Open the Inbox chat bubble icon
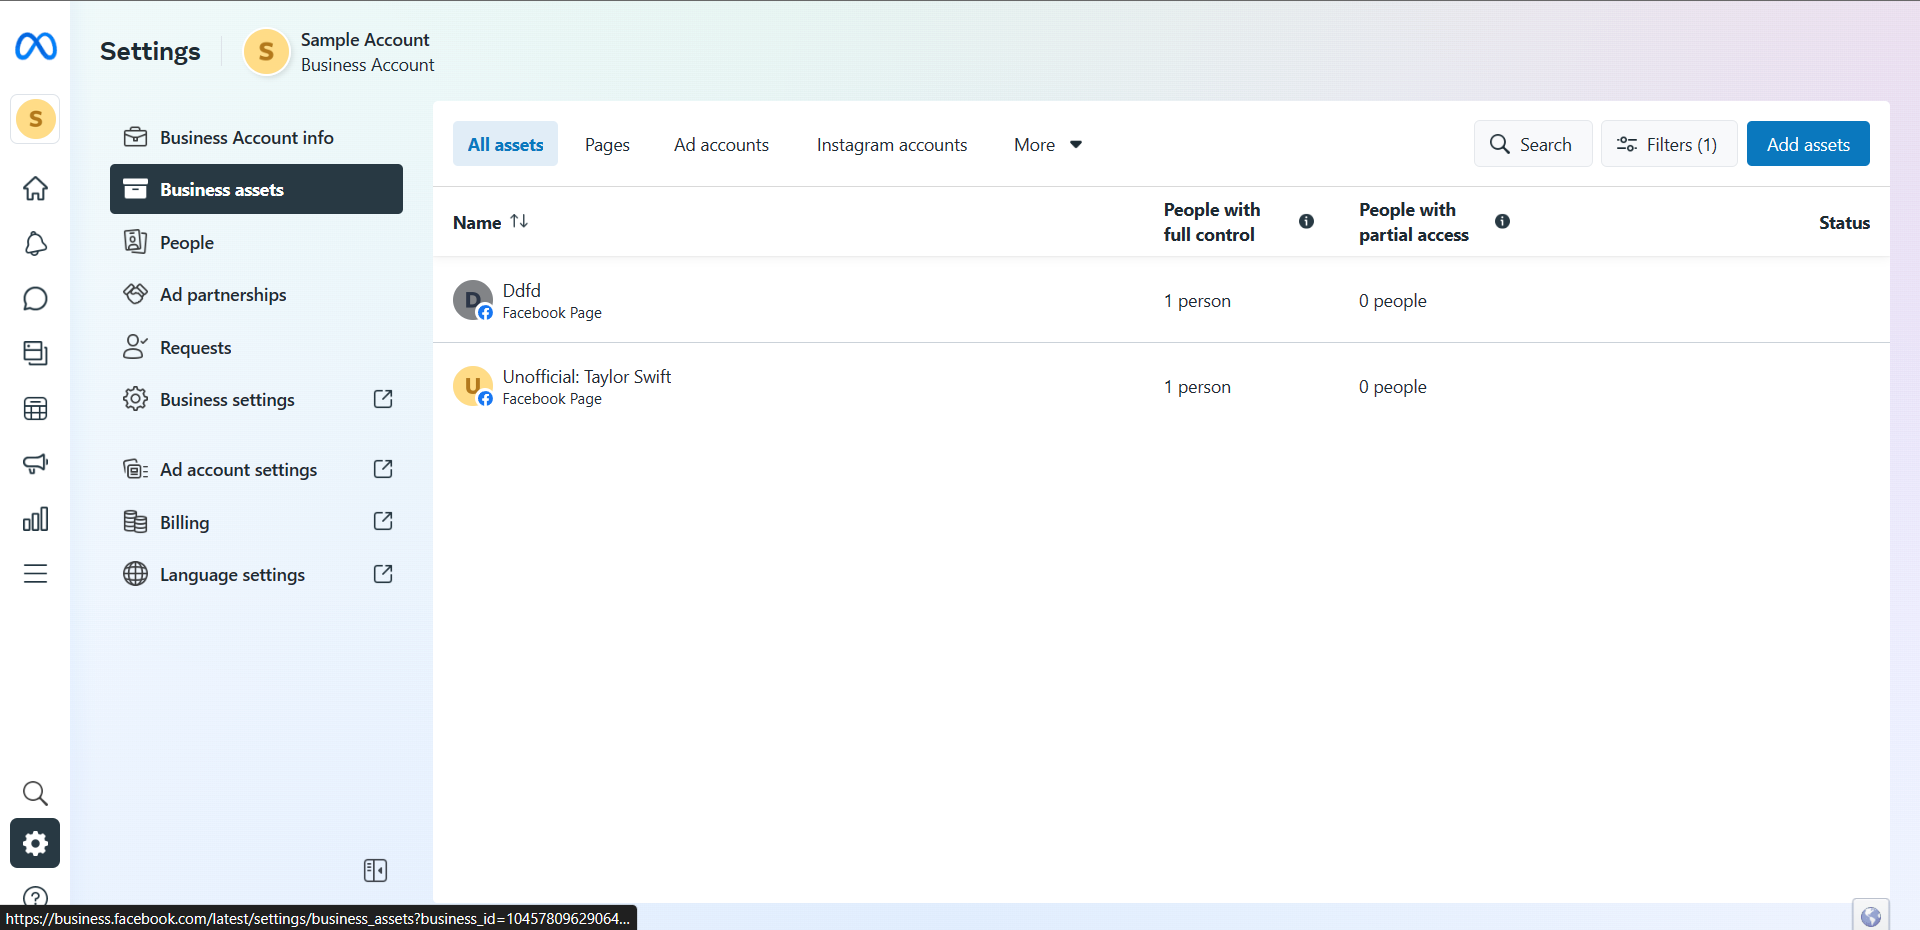 (x=35, y=298)
